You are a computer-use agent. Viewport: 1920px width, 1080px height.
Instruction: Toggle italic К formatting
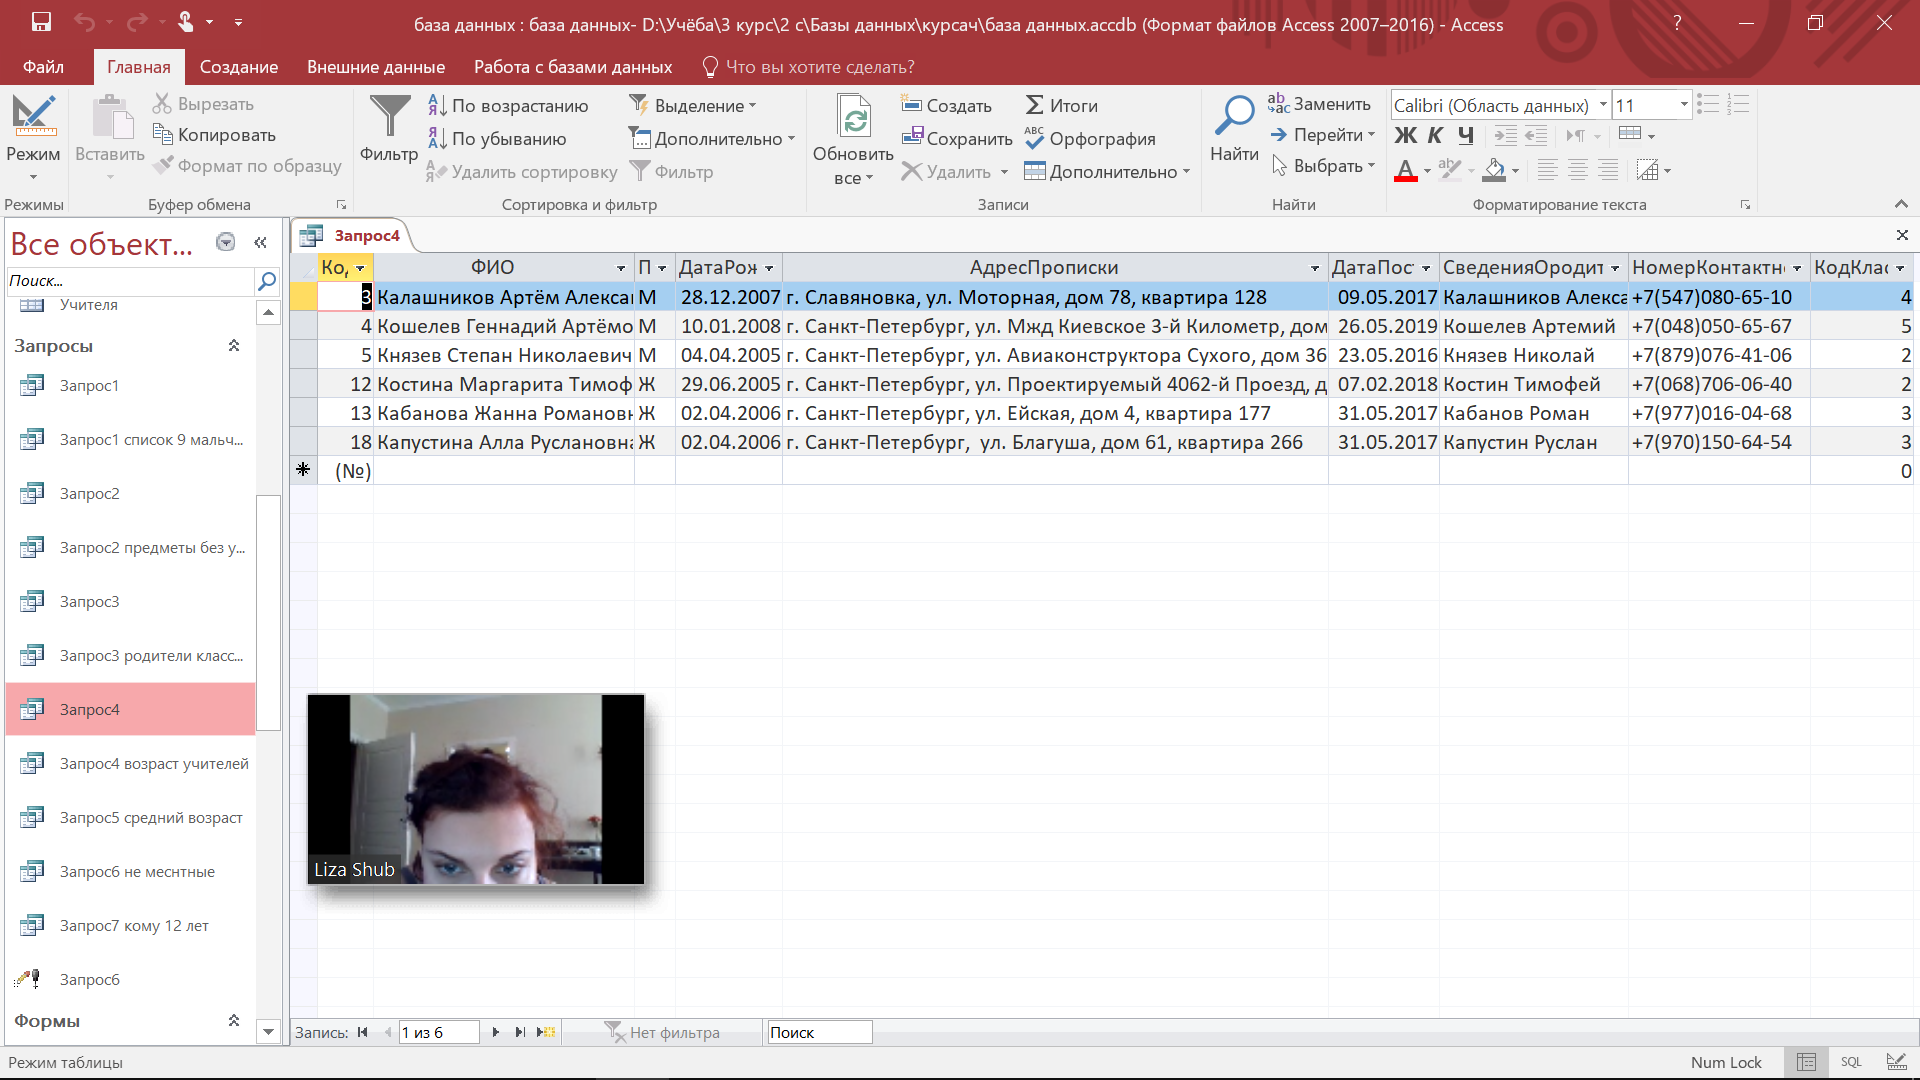pos(1436,136)
